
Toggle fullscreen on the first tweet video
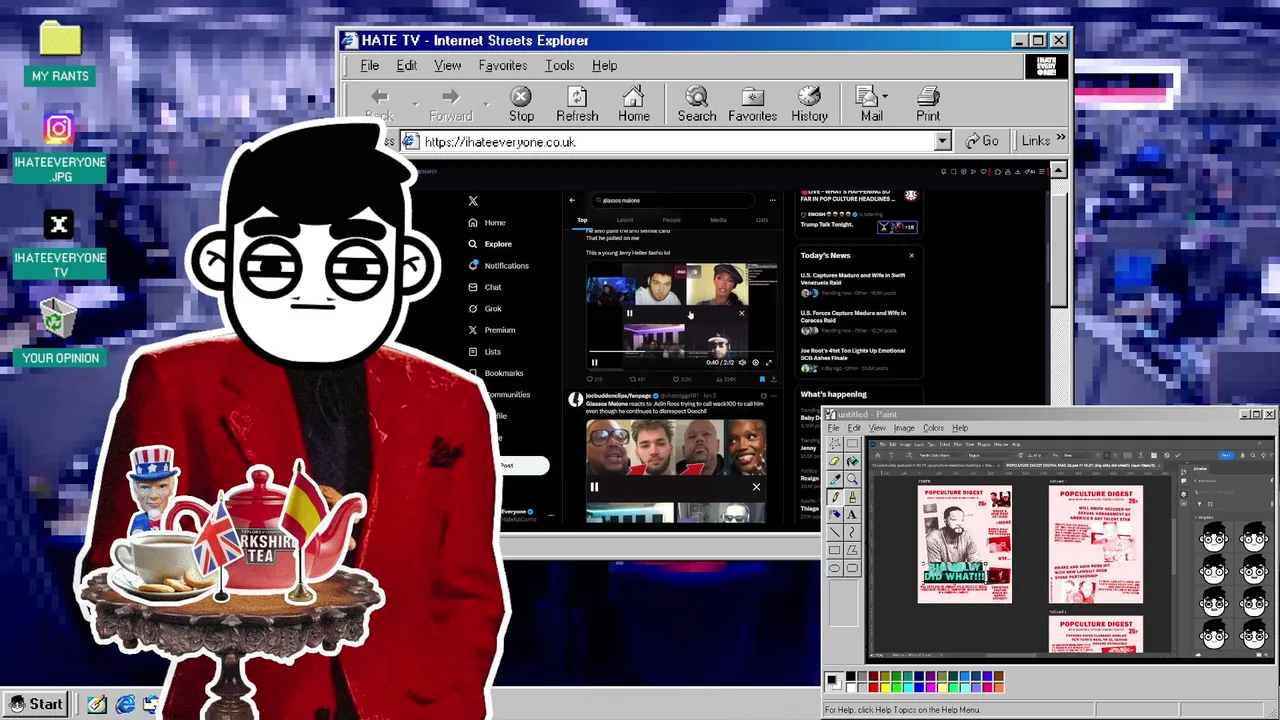tap(769, 362)
